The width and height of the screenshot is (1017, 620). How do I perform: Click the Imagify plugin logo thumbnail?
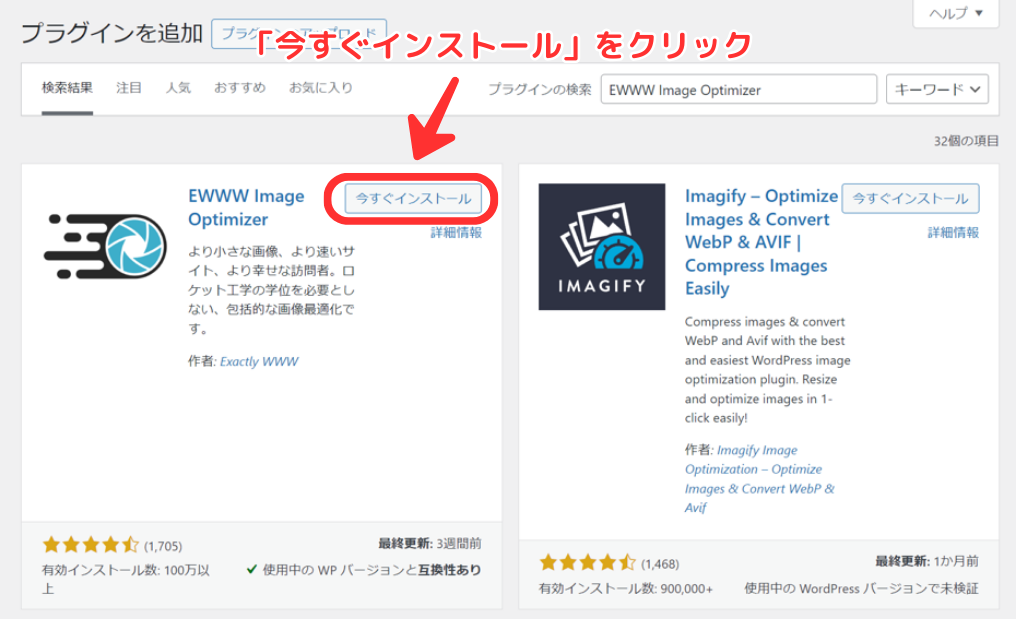(x=601, y=246)
